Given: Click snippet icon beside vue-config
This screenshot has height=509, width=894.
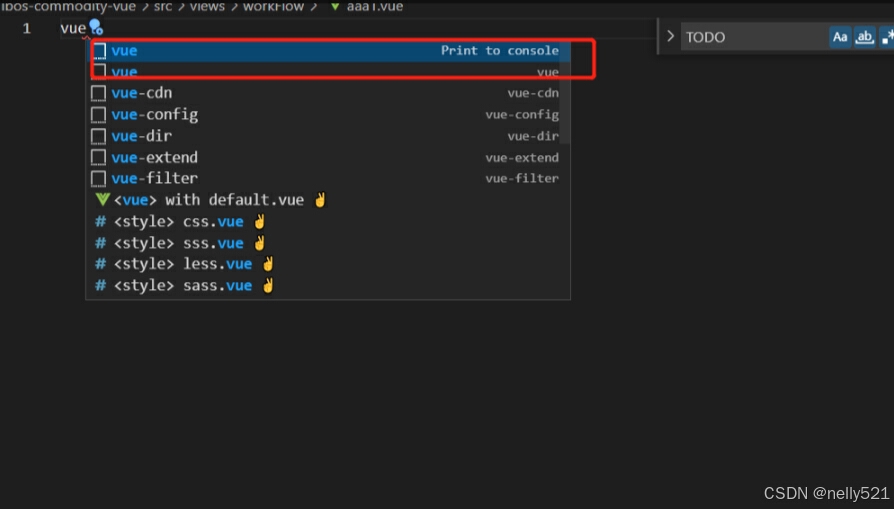Looking at the screenshot, I should (x=99, y=115).
